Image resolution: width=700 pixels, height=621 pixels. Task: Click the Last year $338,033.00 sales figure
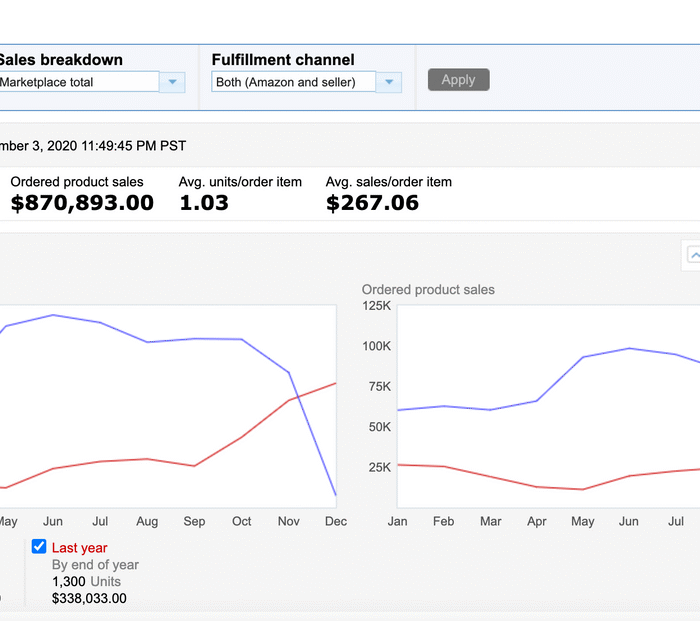click(x=89, y=598)
